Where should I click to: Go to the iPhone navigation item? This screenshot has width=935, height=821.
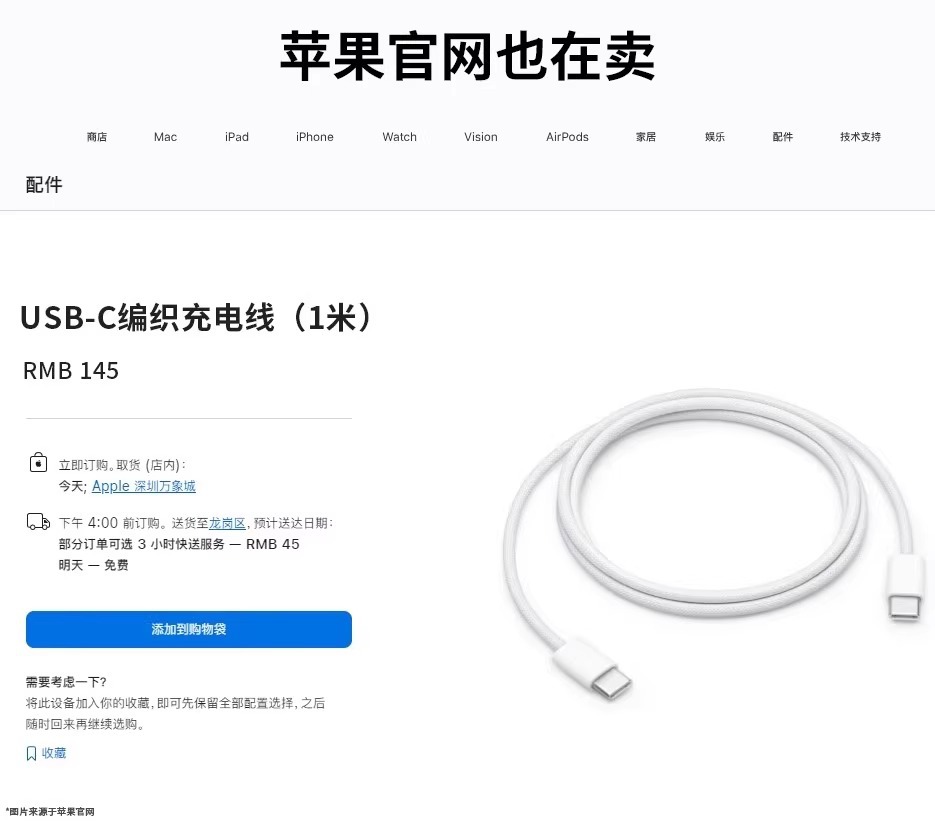coord(314,137)
